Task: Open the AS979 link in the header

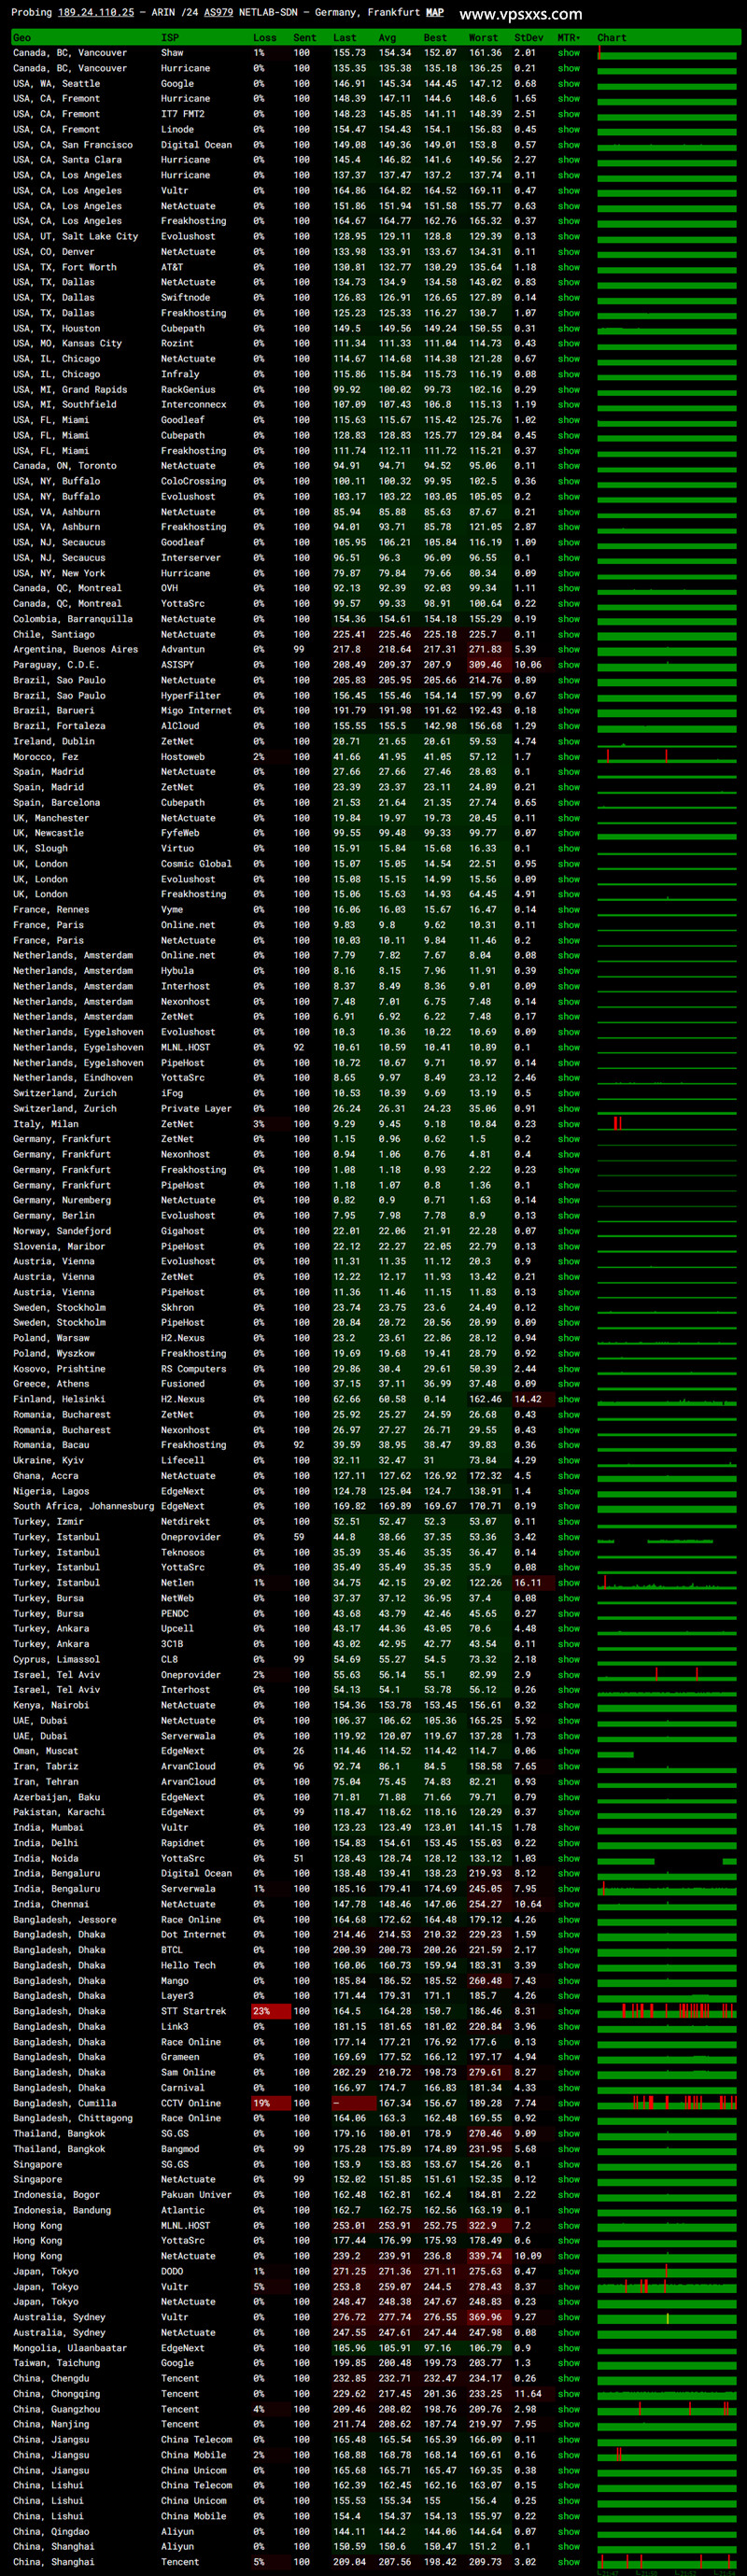Action: coord(218,13)
